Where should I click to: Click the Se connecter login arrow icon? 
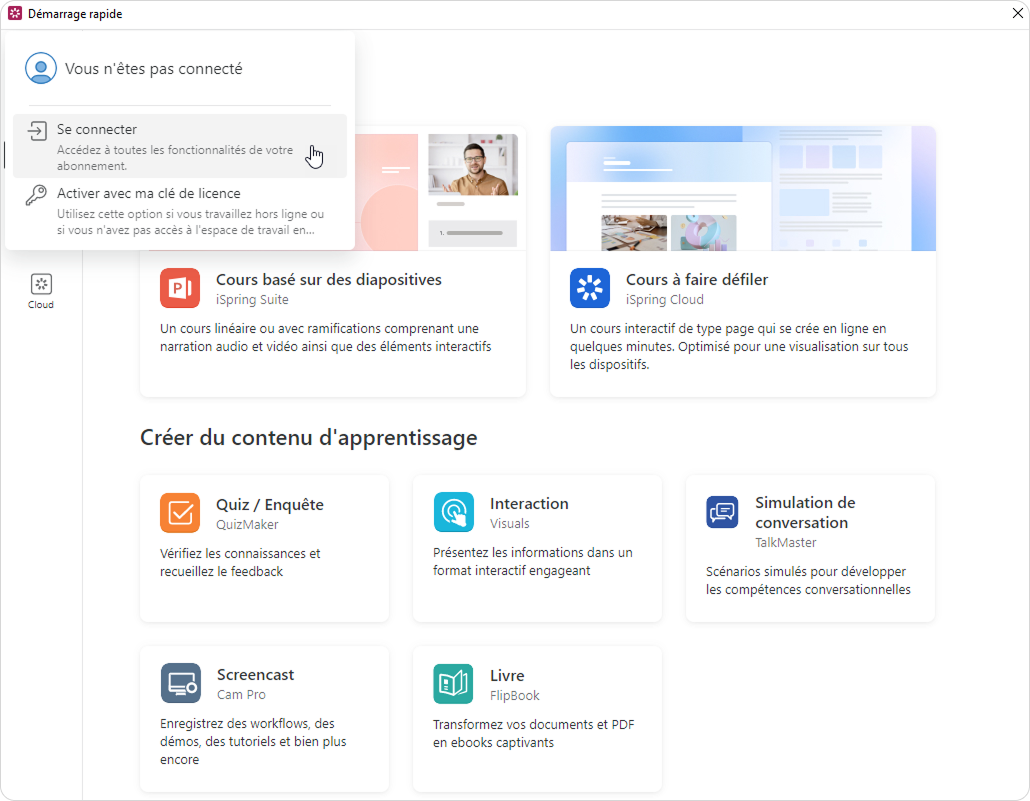[x=37, y=131]
